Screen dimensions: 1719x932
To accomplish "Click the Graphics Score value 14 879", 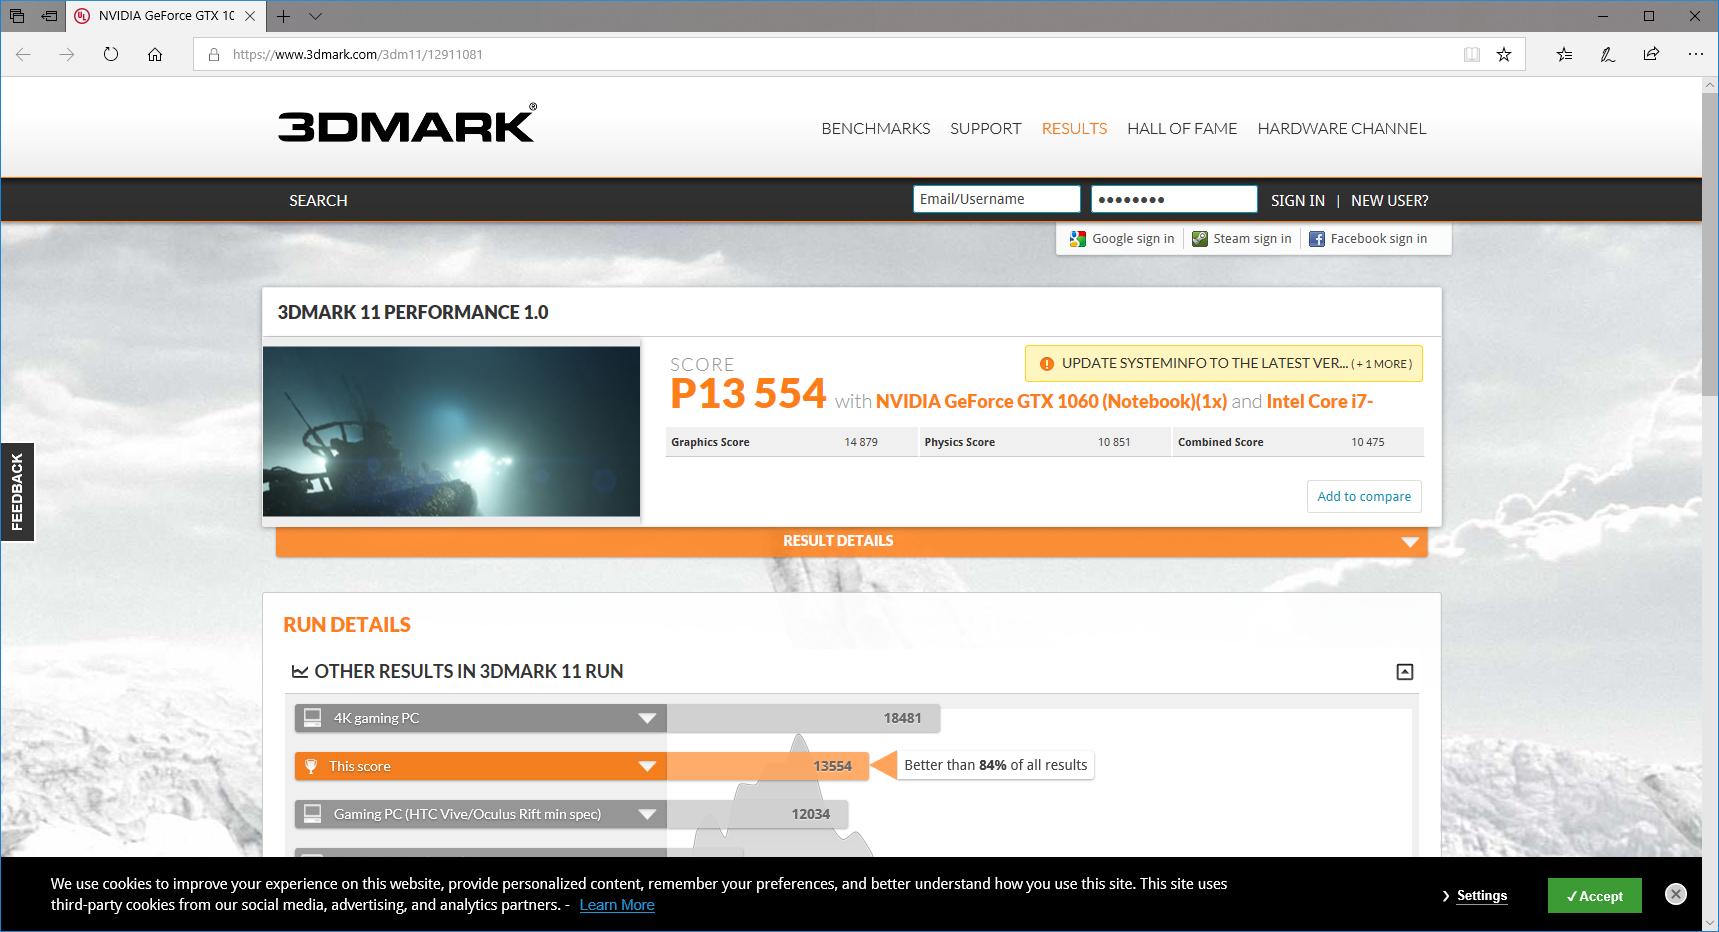I will tap(861, 442).
